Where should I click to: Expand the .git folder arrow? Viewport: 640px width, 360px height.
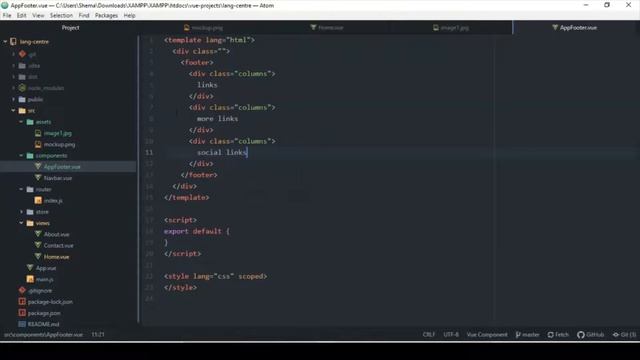click(x=13, y=54)
